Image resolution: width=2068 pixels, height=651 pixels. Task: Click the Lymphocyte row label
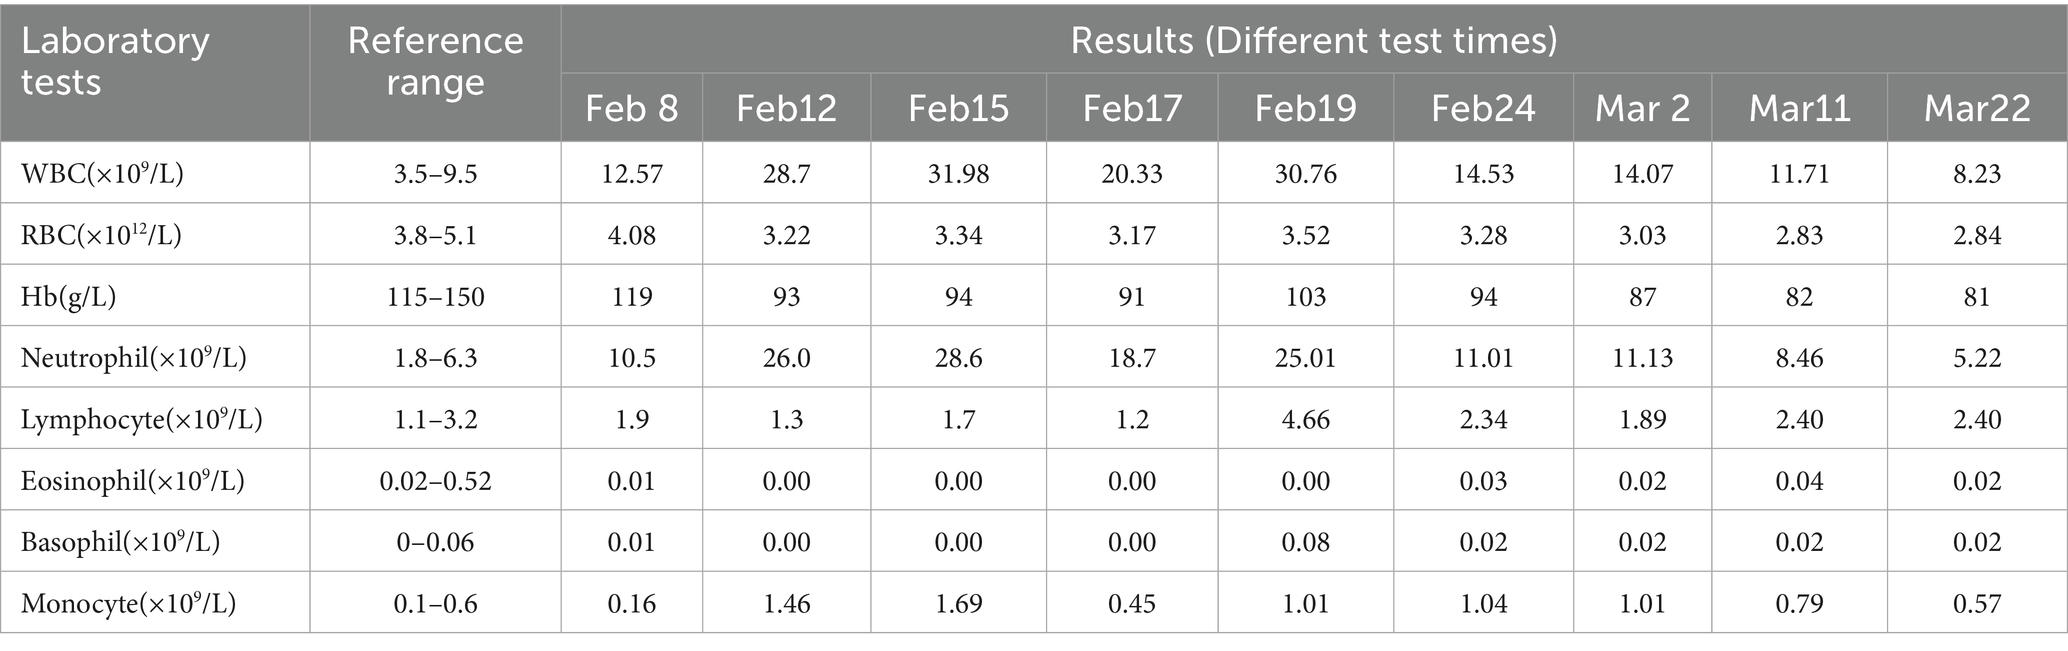[141, 420]
